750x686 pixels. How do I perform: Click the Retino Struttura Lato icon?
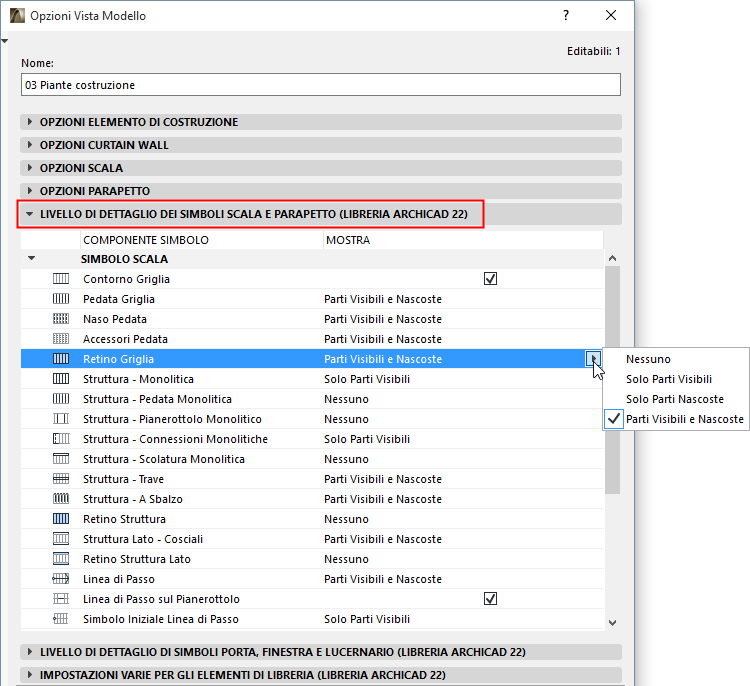coord(61,559)
